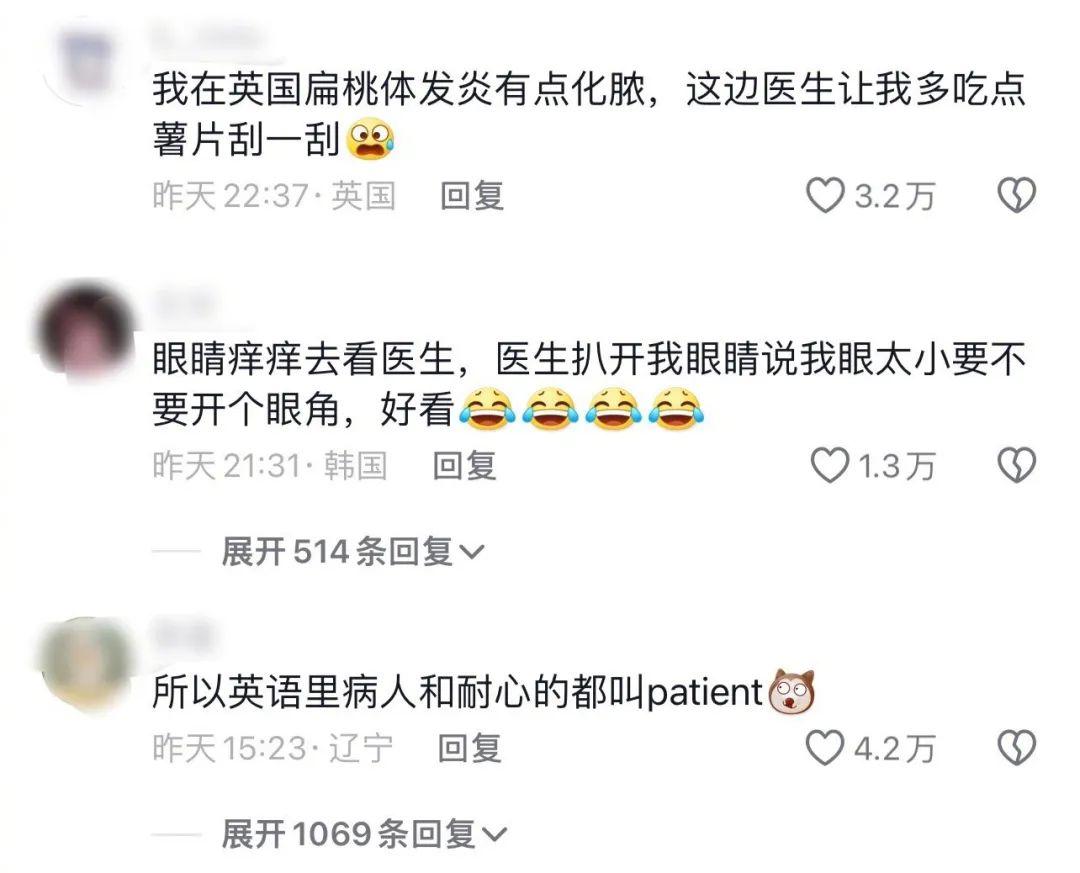The height and width of the screenshot is (873, 1080).
Task: Expand 514 replies under Korea comment
Action: [x=353, y=552]
